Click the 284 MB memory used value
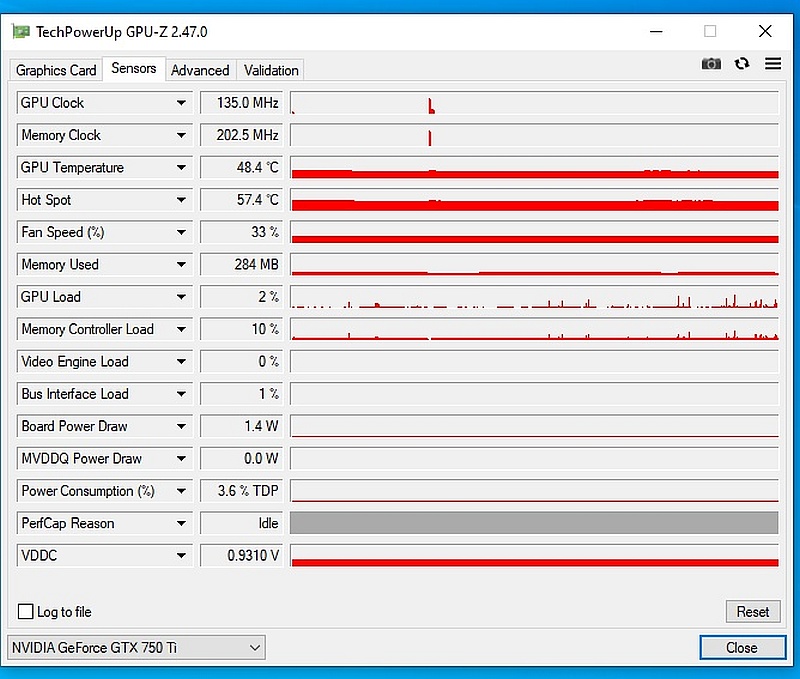The height and width of the screenshot is (679, 800). coord(241,264)
